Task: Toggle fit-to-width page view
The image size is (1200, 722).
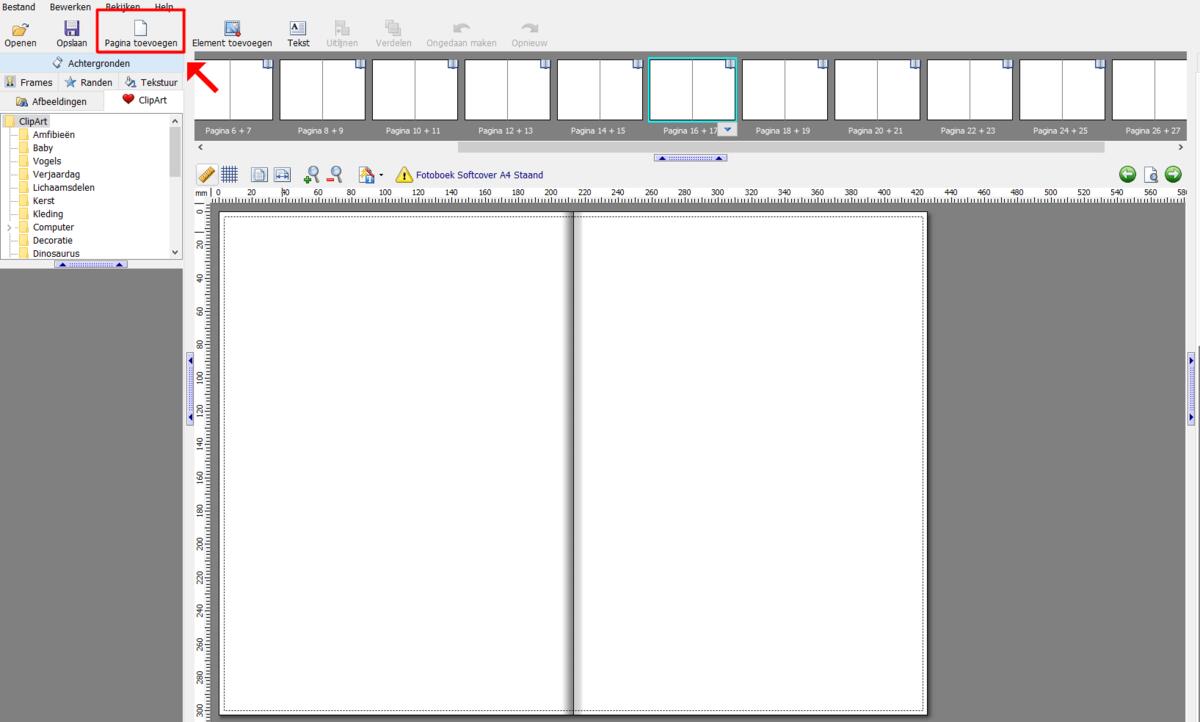Action: [283, 173]
